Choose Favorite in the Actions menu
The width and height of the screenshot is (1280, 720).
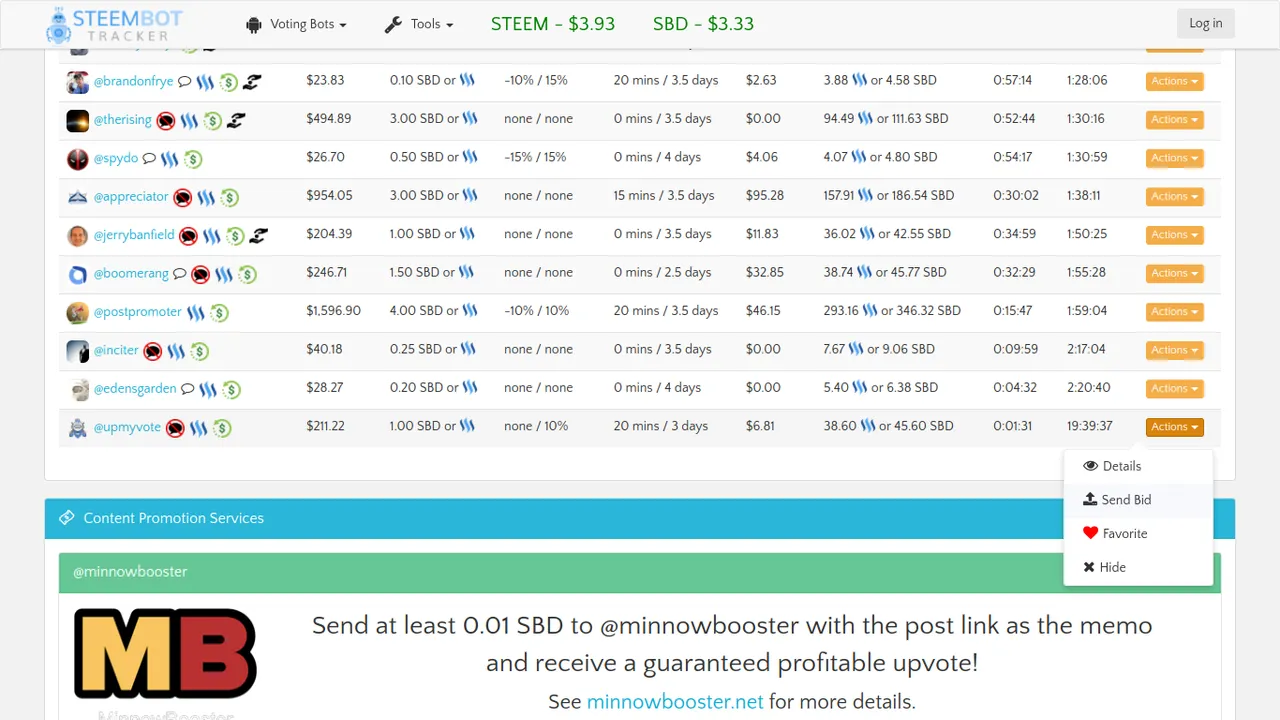[x=1138, y=534]
